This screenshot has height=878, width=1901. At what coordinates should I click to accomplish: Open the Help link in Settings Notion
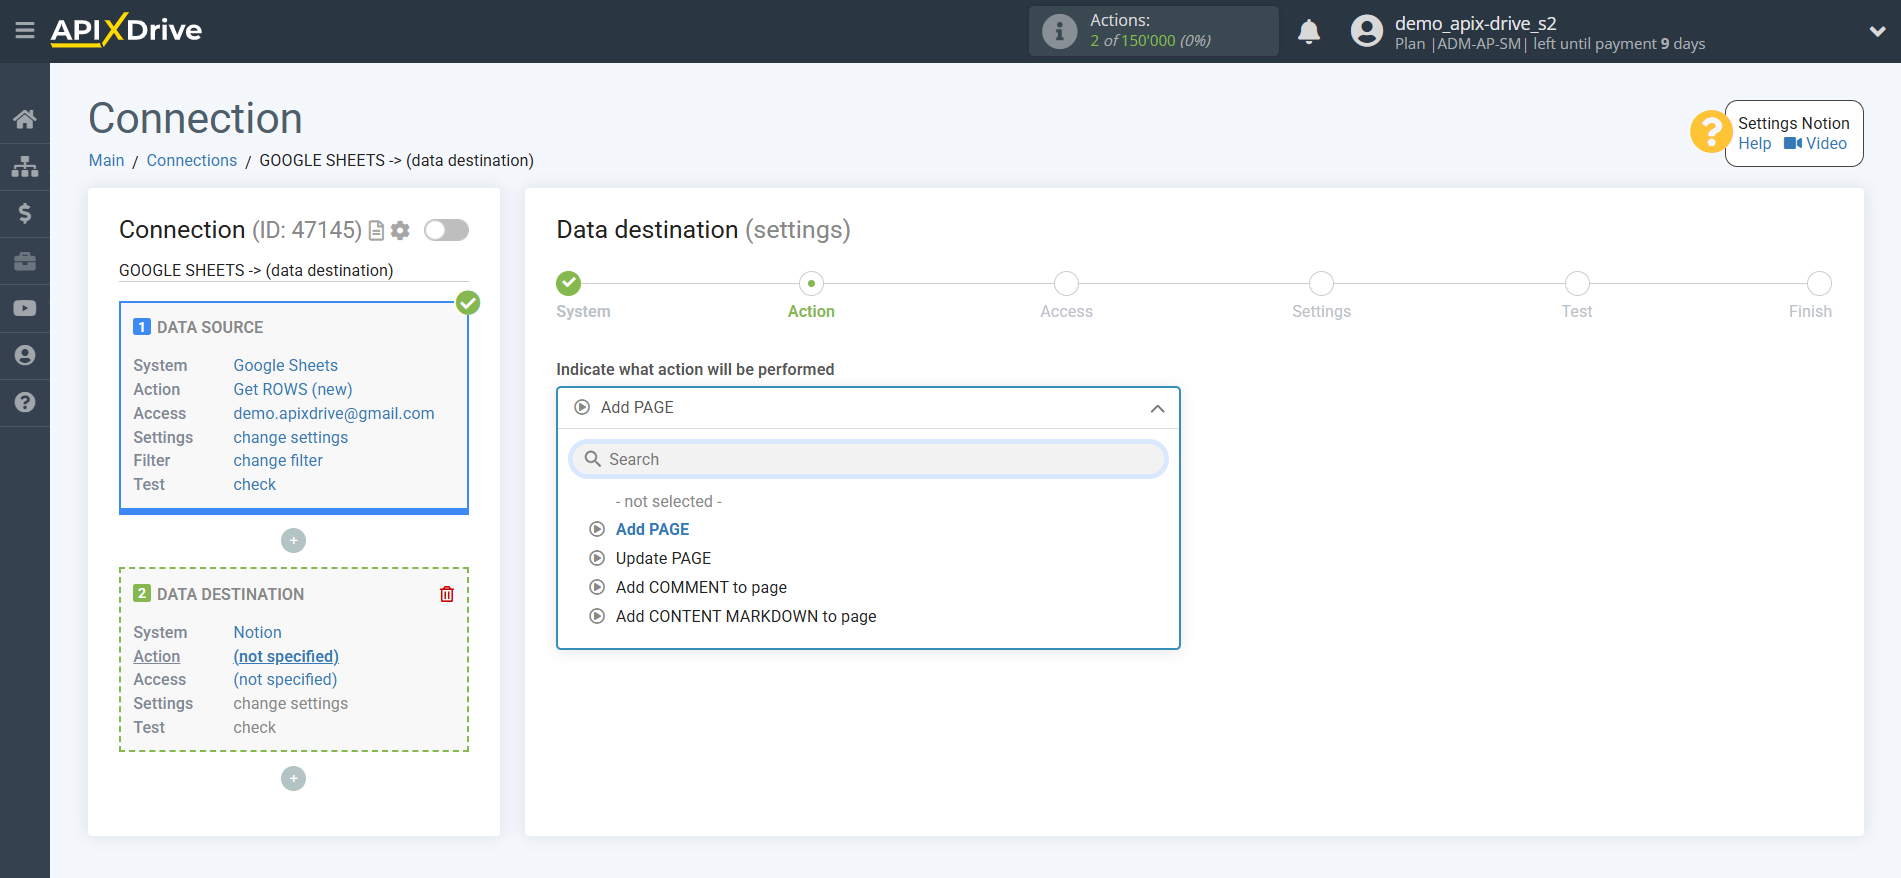click(x=1754, y=144)
